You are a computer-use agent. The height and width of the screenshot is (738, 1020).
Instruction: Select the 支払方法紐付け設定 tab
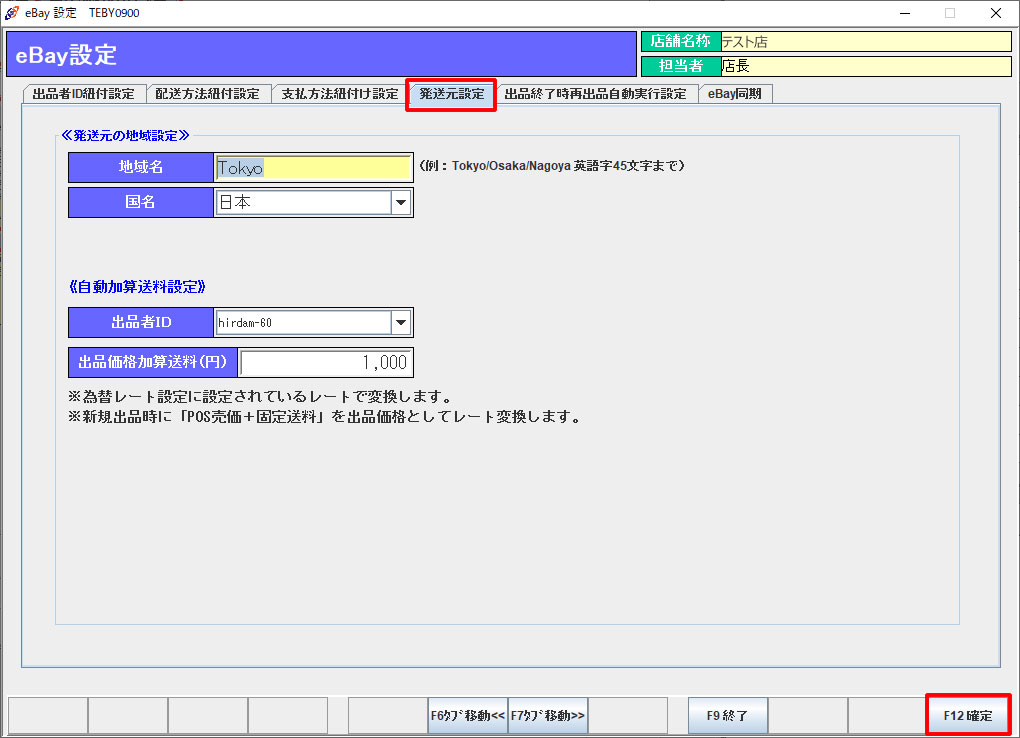click(339, 94)
